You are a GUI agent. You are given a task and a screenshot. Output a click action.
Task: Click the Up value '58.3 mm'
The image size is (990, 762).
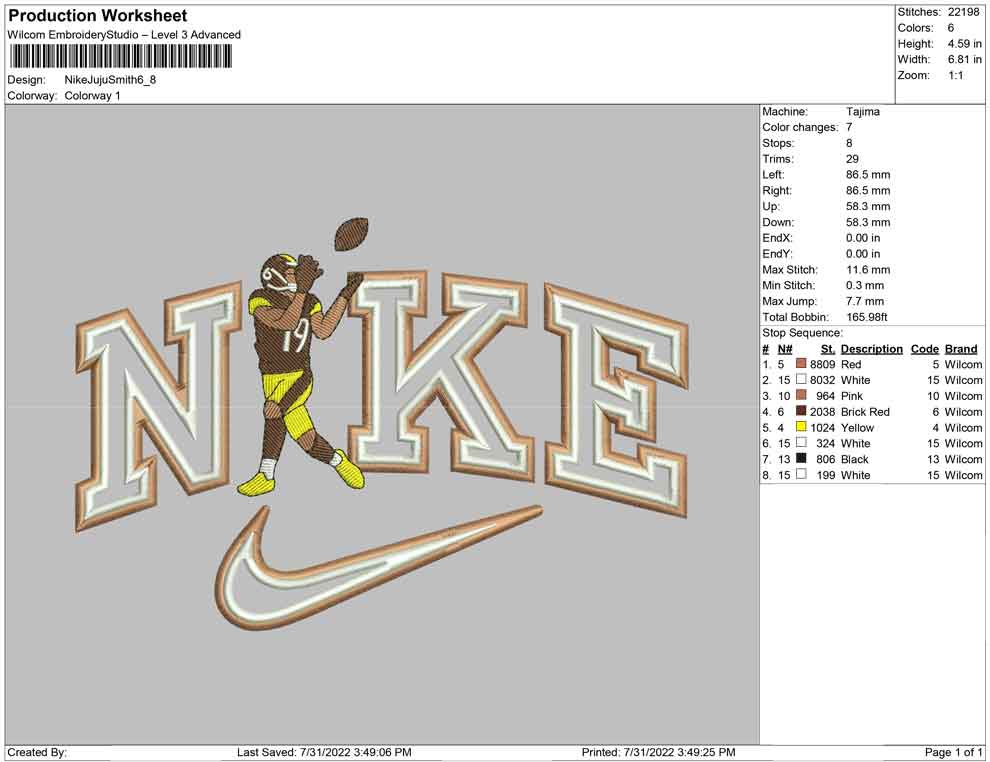click(868, 206)
